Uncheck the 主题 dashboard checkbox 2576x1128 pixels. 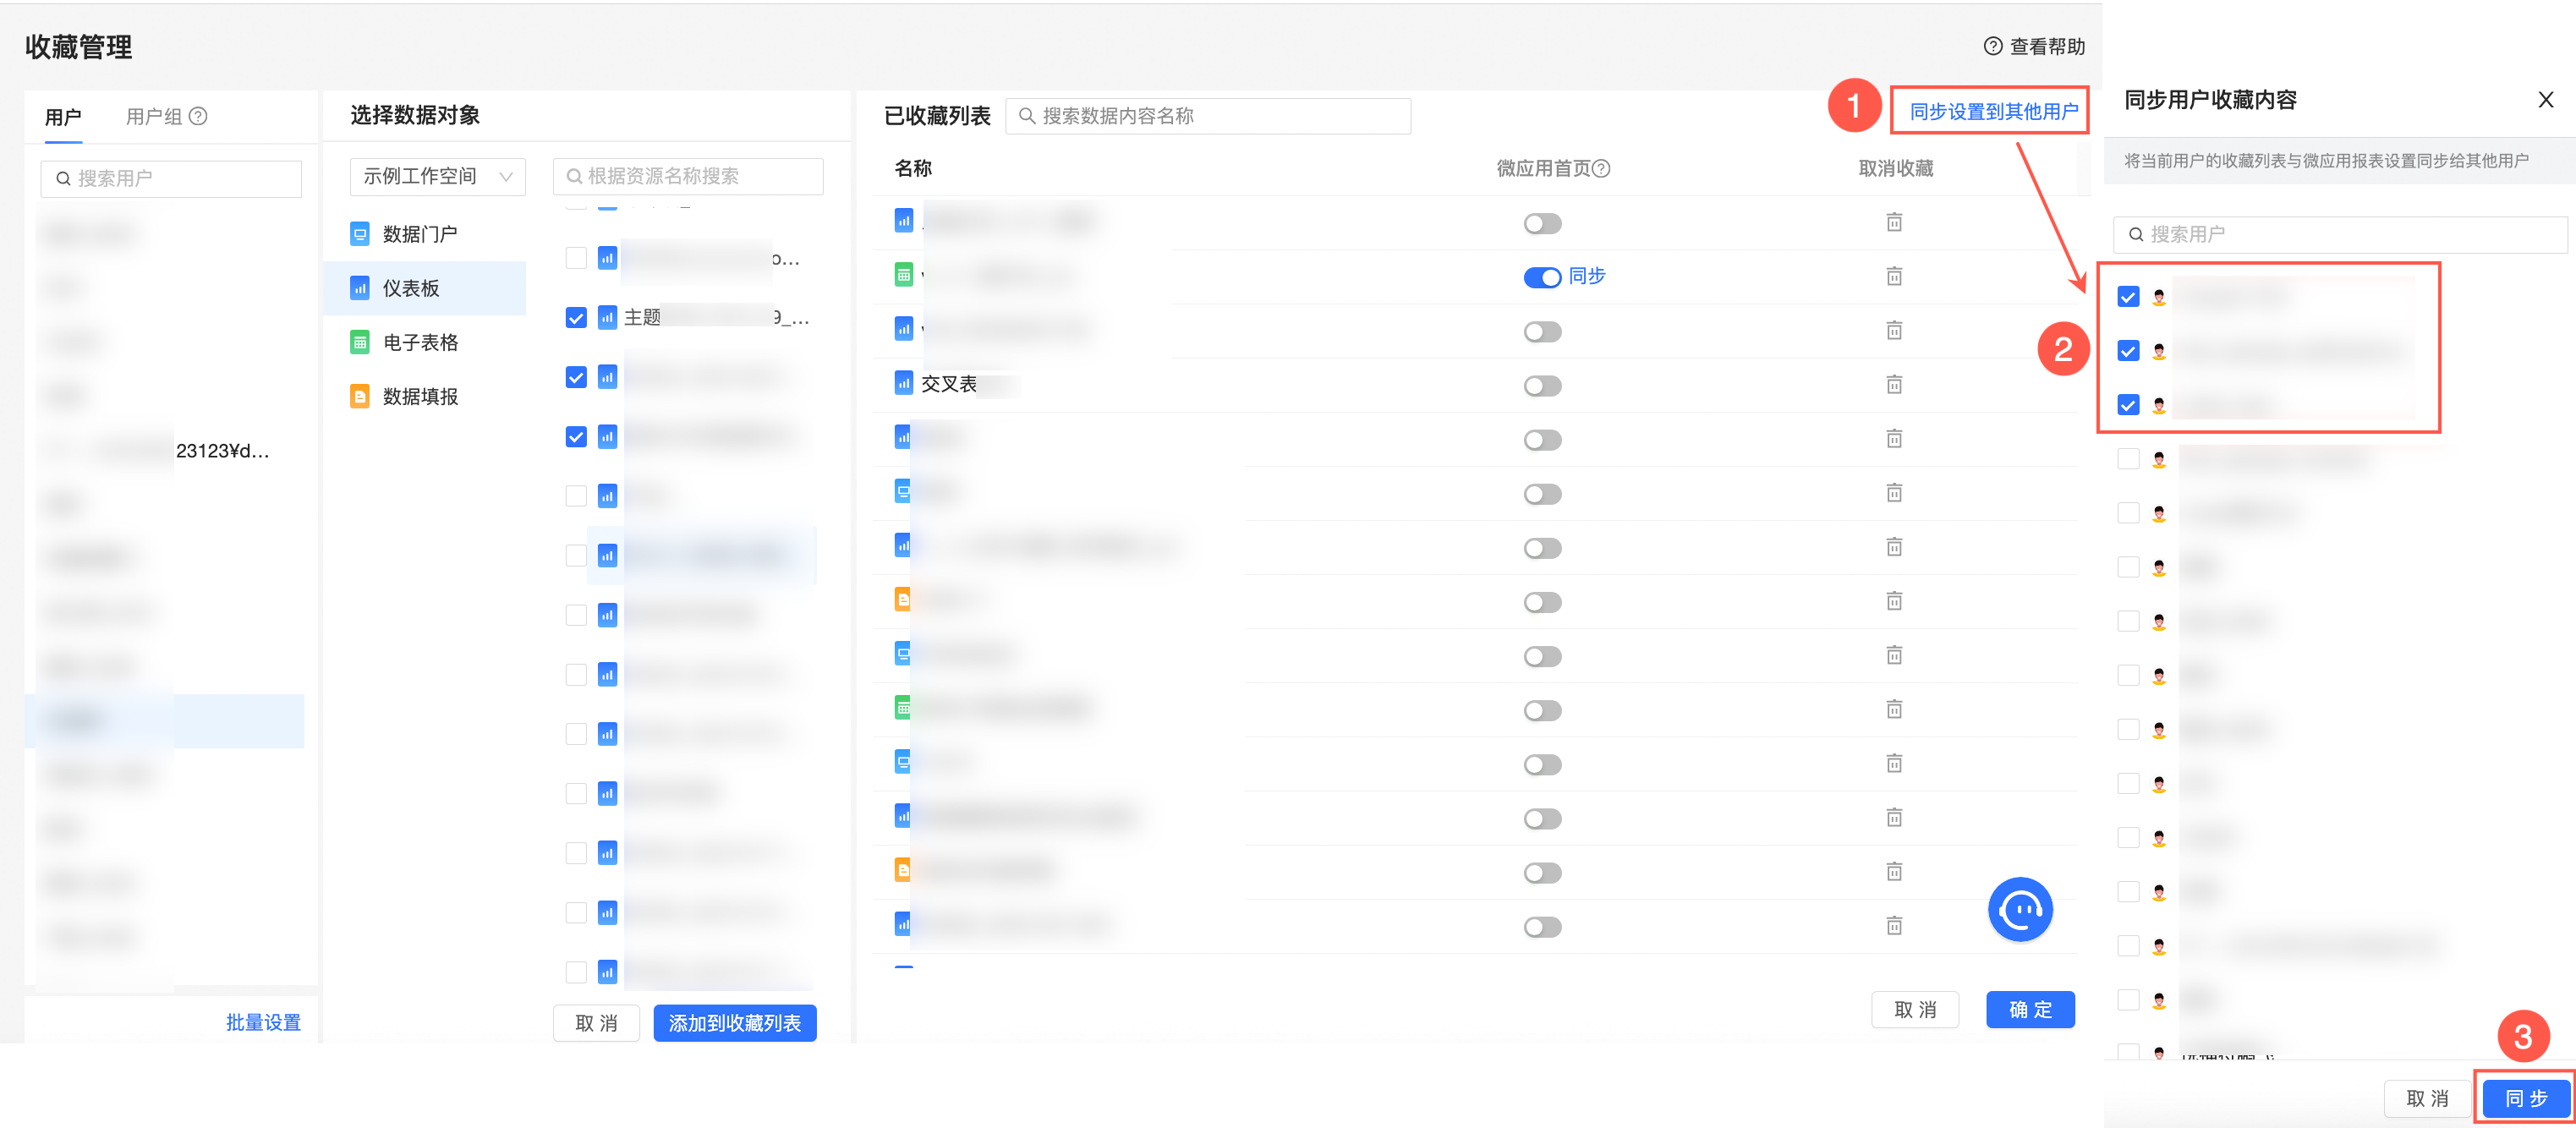pos(576,318)
